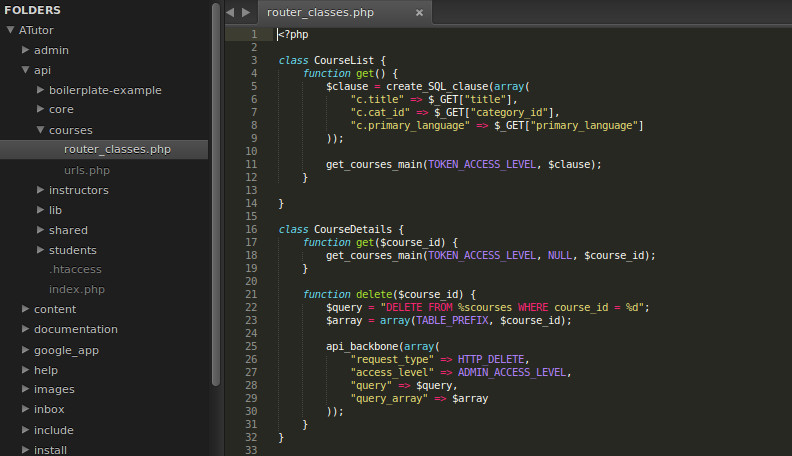This screenshot has height=456, width=792.
Task: Expand the boilerplate-example folder
Action: point(40,90)
